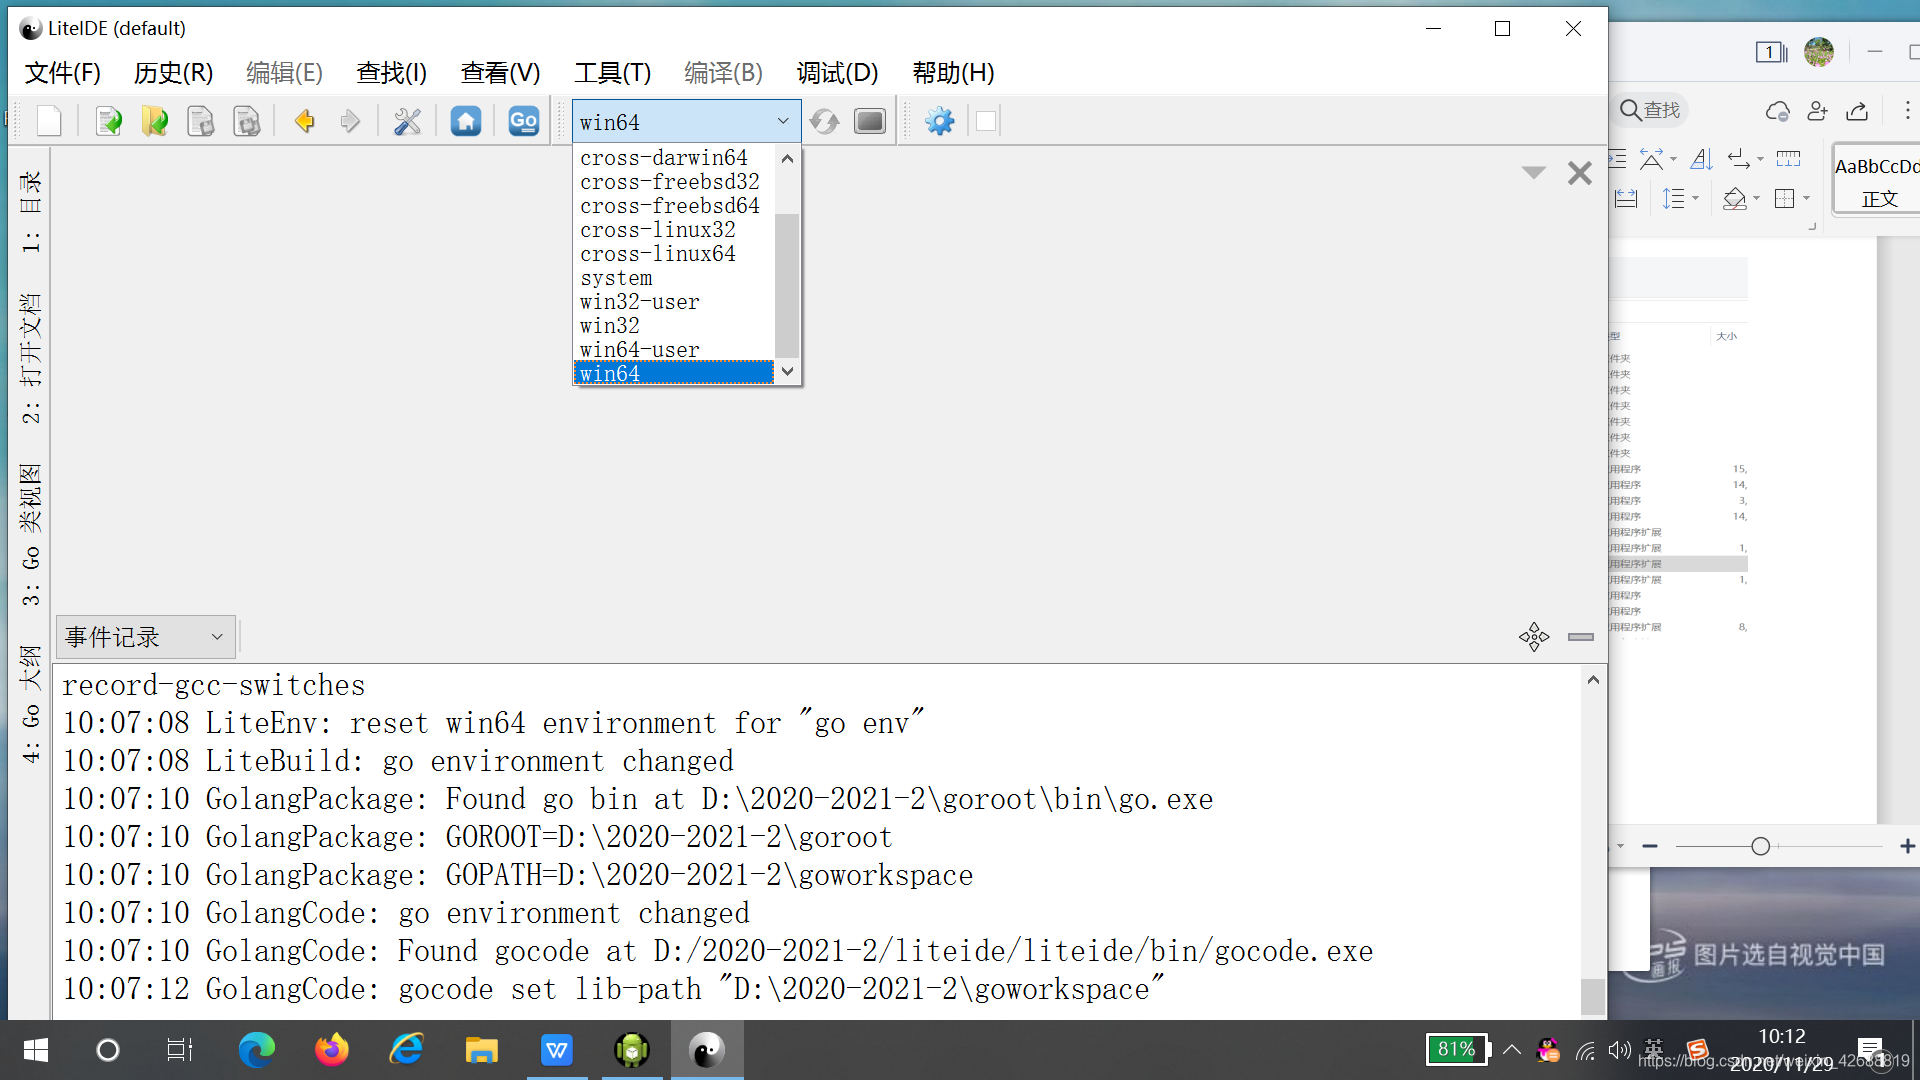Click the add collaborator icon in WPS
This screenshot has height=1080, width=1920.
tap(1817, 110)
